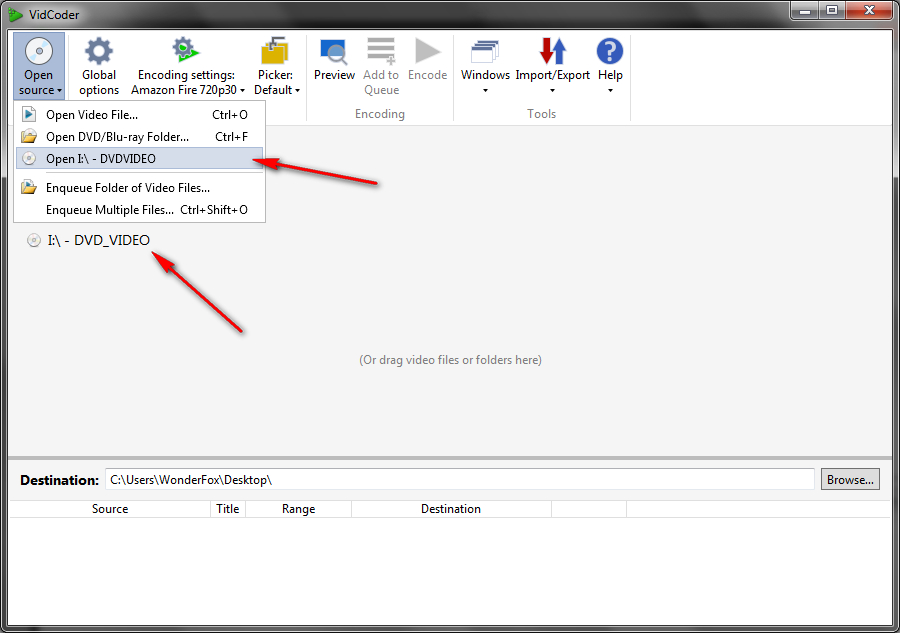
Task: Click the Add to Queue icon
Action: click(x=381, y=51)
